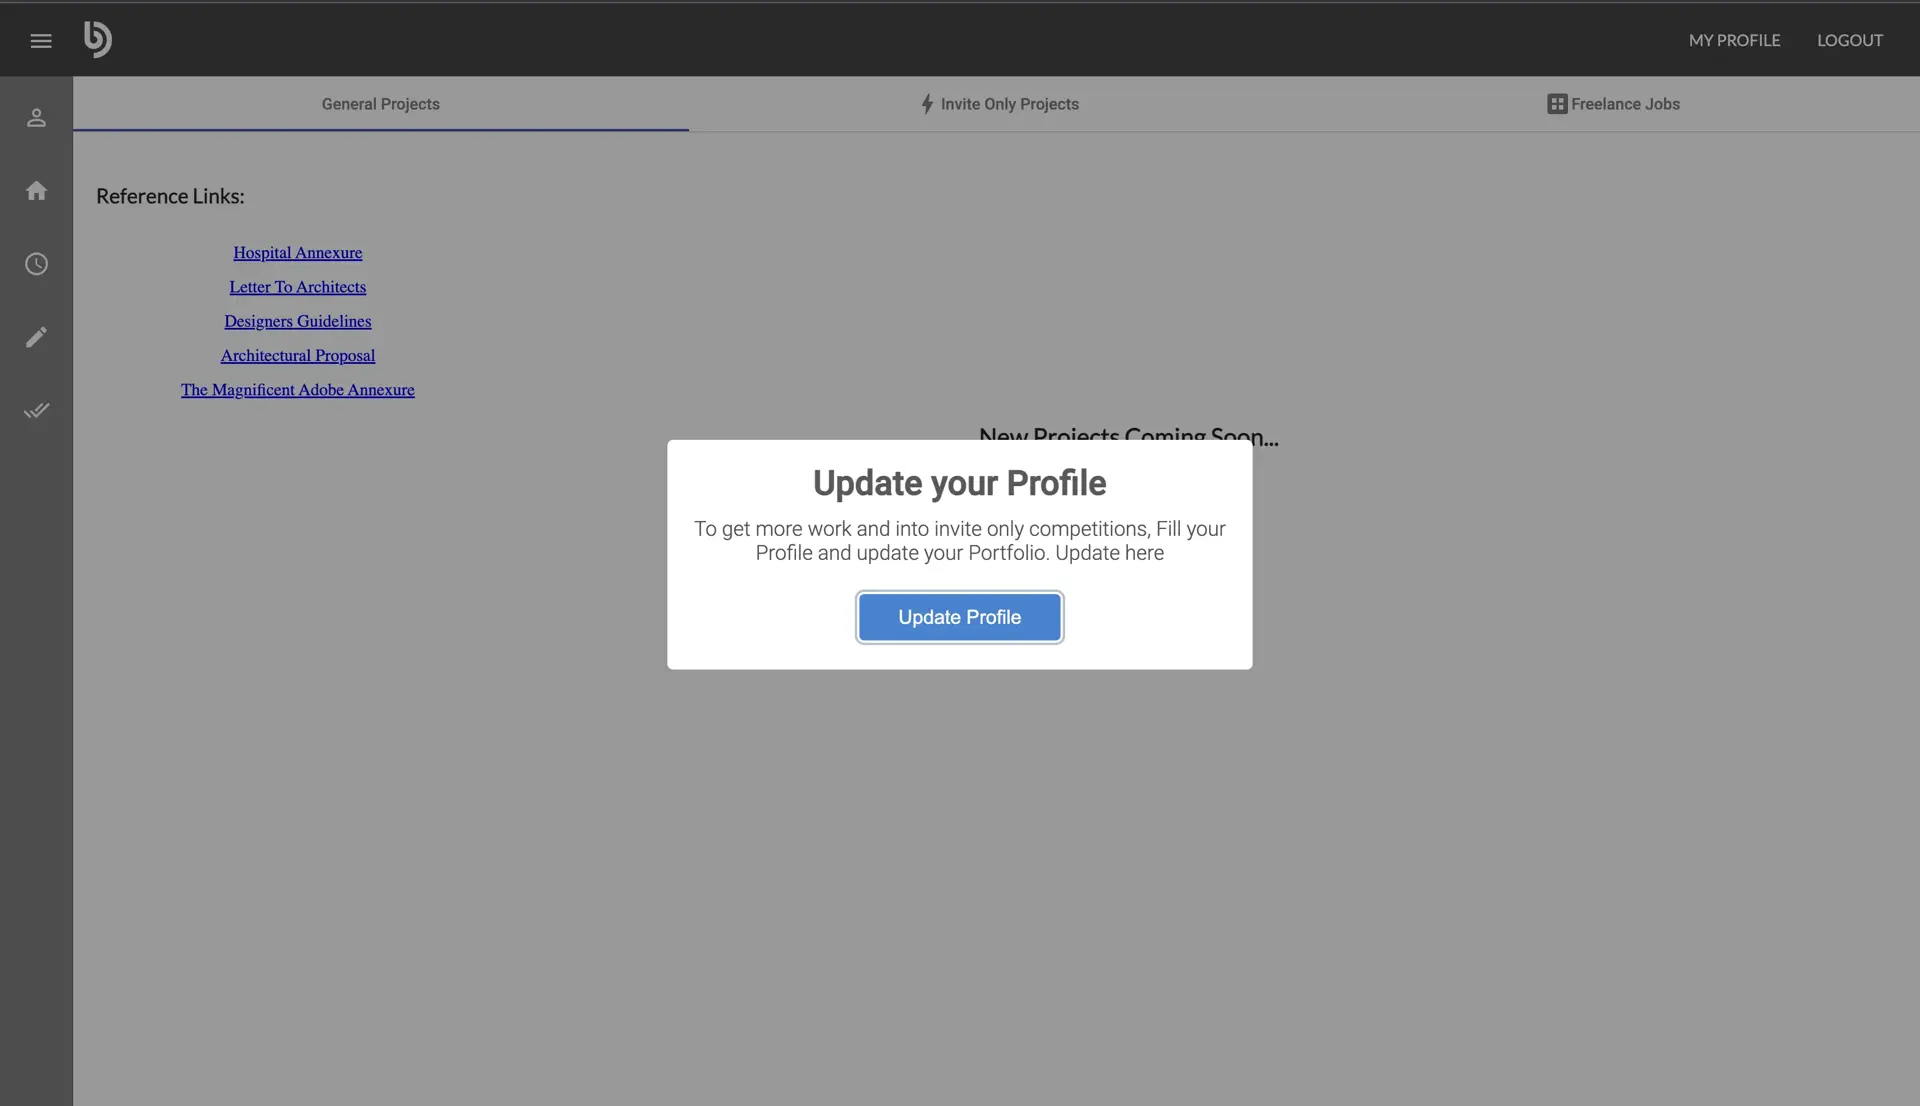Click the double-check completed icon in the sidebar
The image size is (1920, 1106).
click(37, 410)
